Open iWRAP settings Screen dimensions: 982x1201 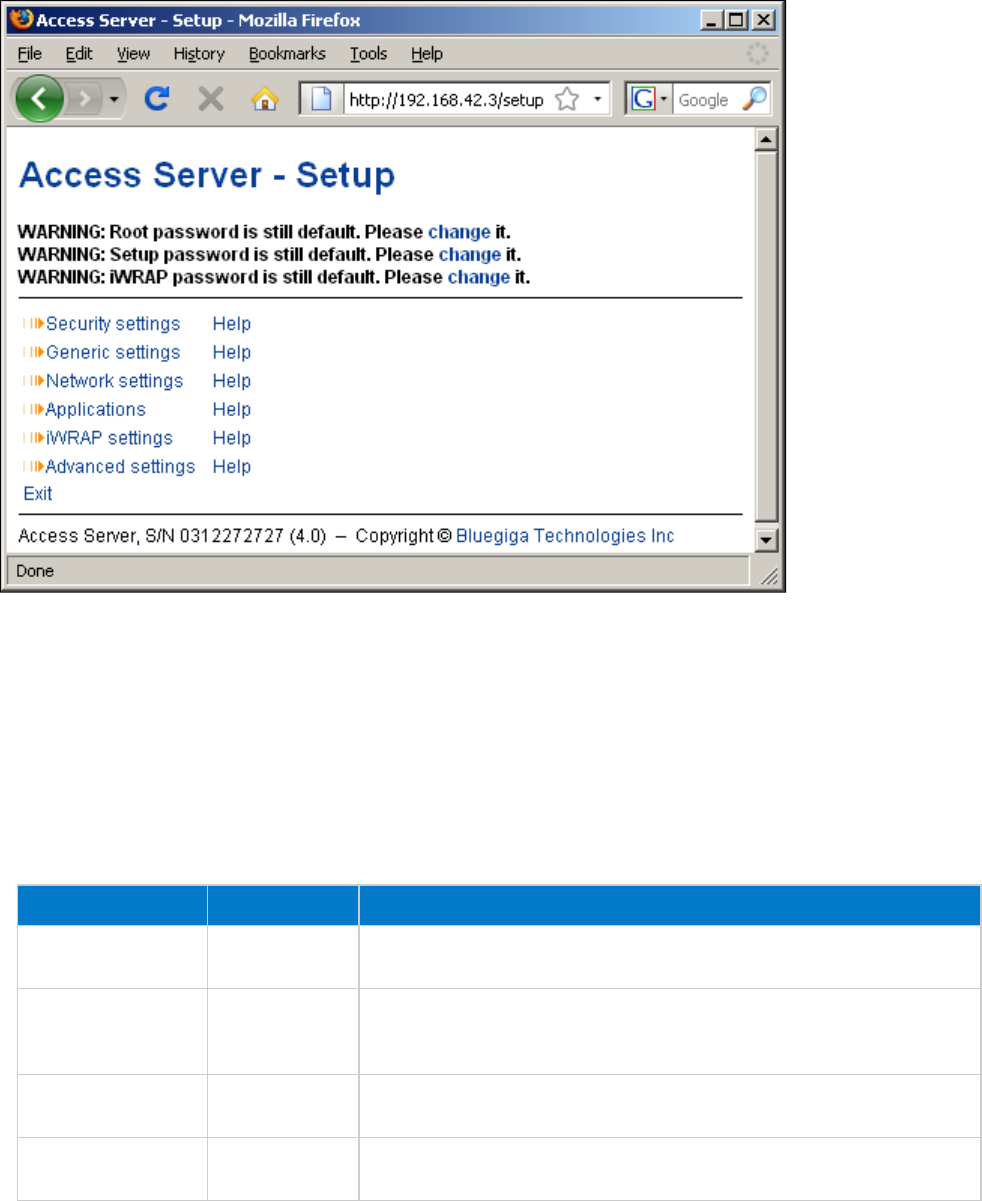pyautogui.click(x=109, y=438)
